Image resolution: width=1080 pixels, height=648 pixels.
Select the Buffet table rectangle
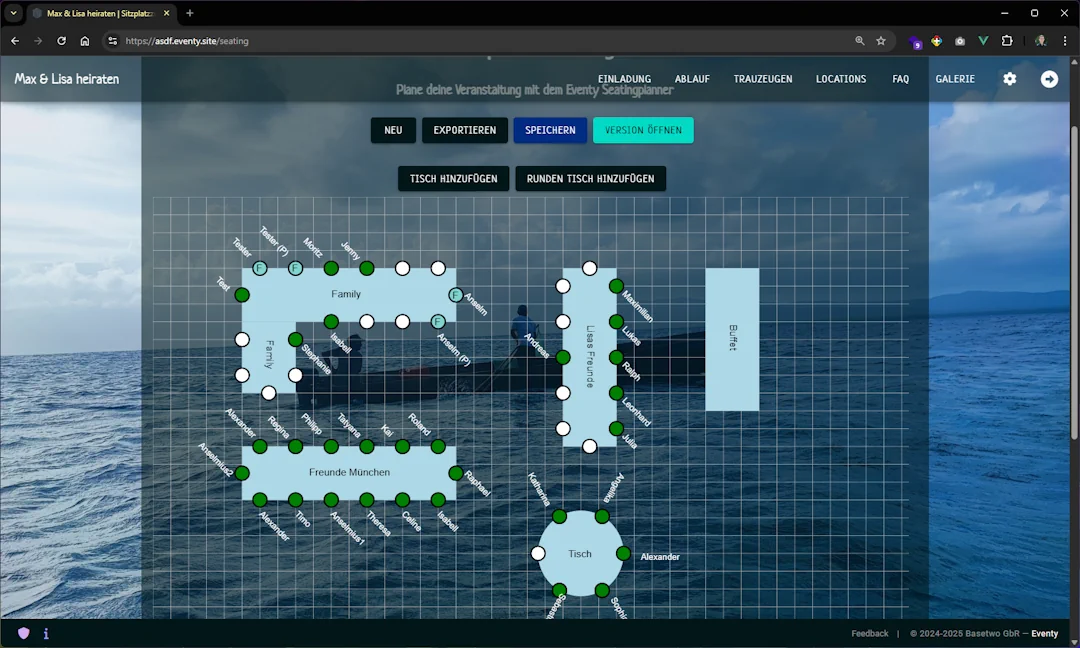(x=732, y=339)
